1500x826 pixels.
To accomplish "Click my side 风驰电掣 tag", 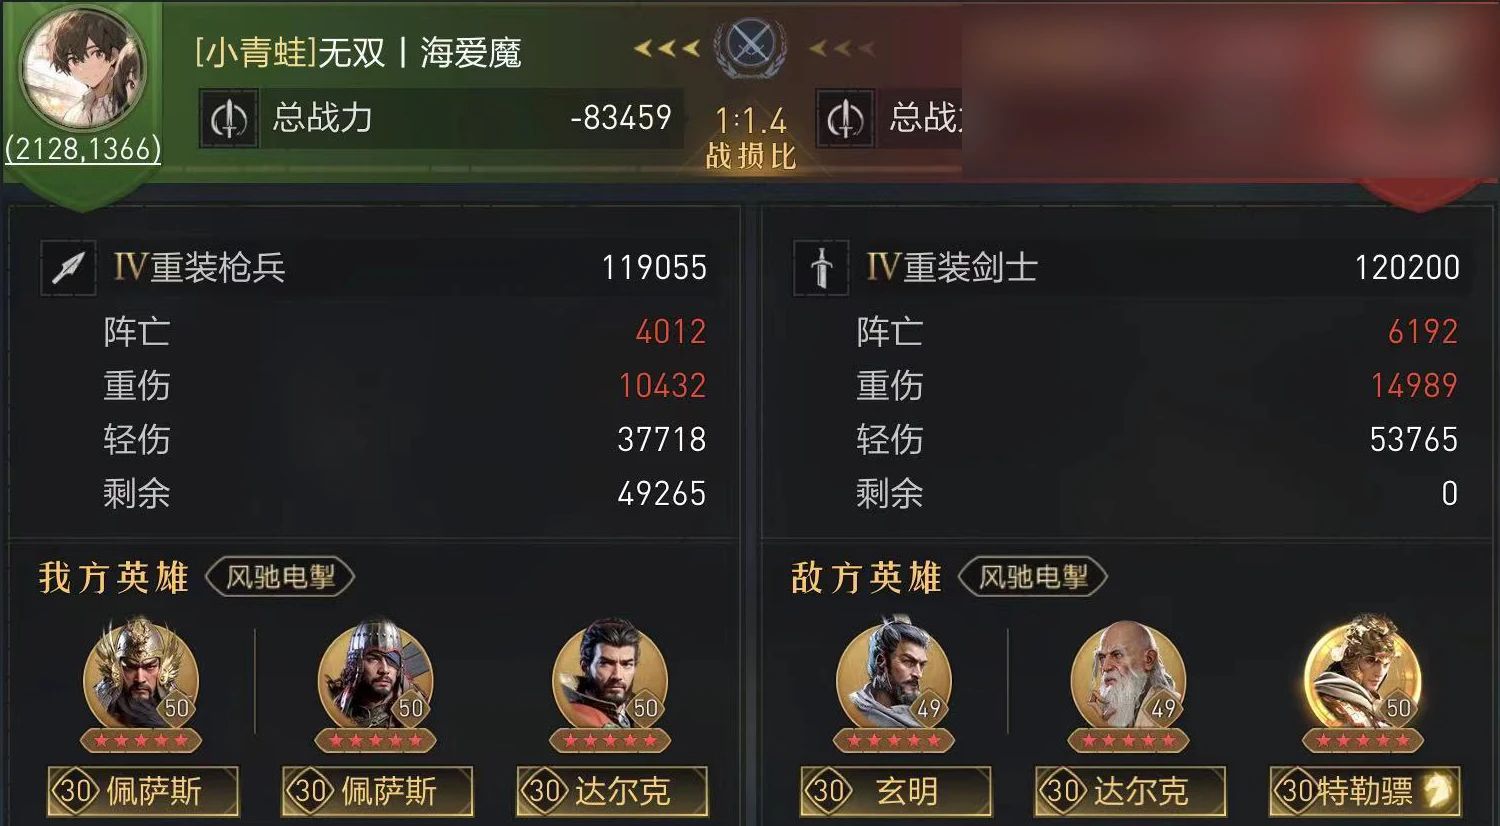I will [280, 577].
